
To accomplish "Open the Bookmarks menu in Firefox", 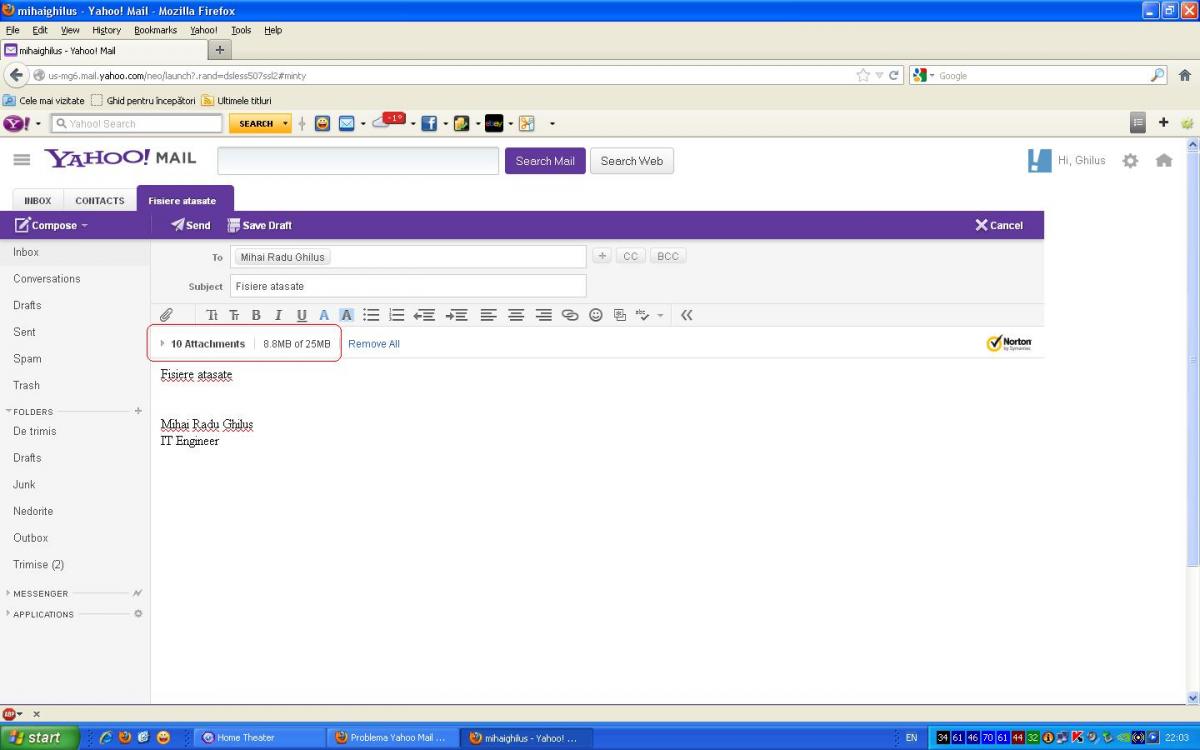I will pyautogui.click(x=155, y=30).
